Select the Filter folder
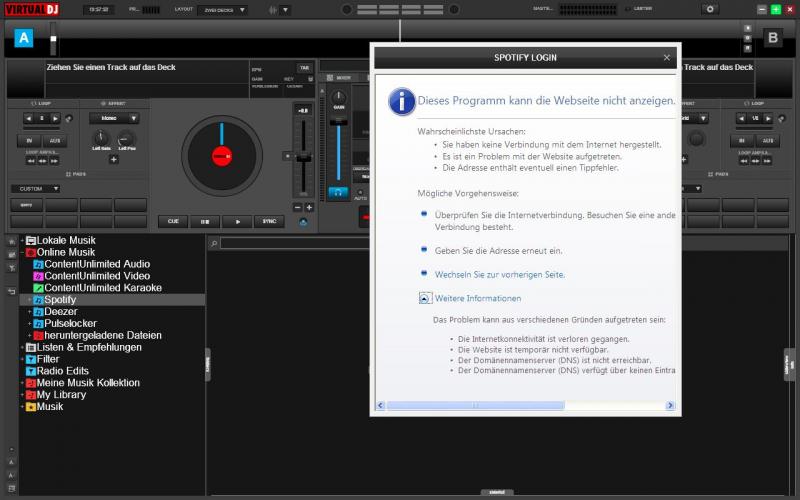This screenshot has width=800, height=500. coord(42,359)
